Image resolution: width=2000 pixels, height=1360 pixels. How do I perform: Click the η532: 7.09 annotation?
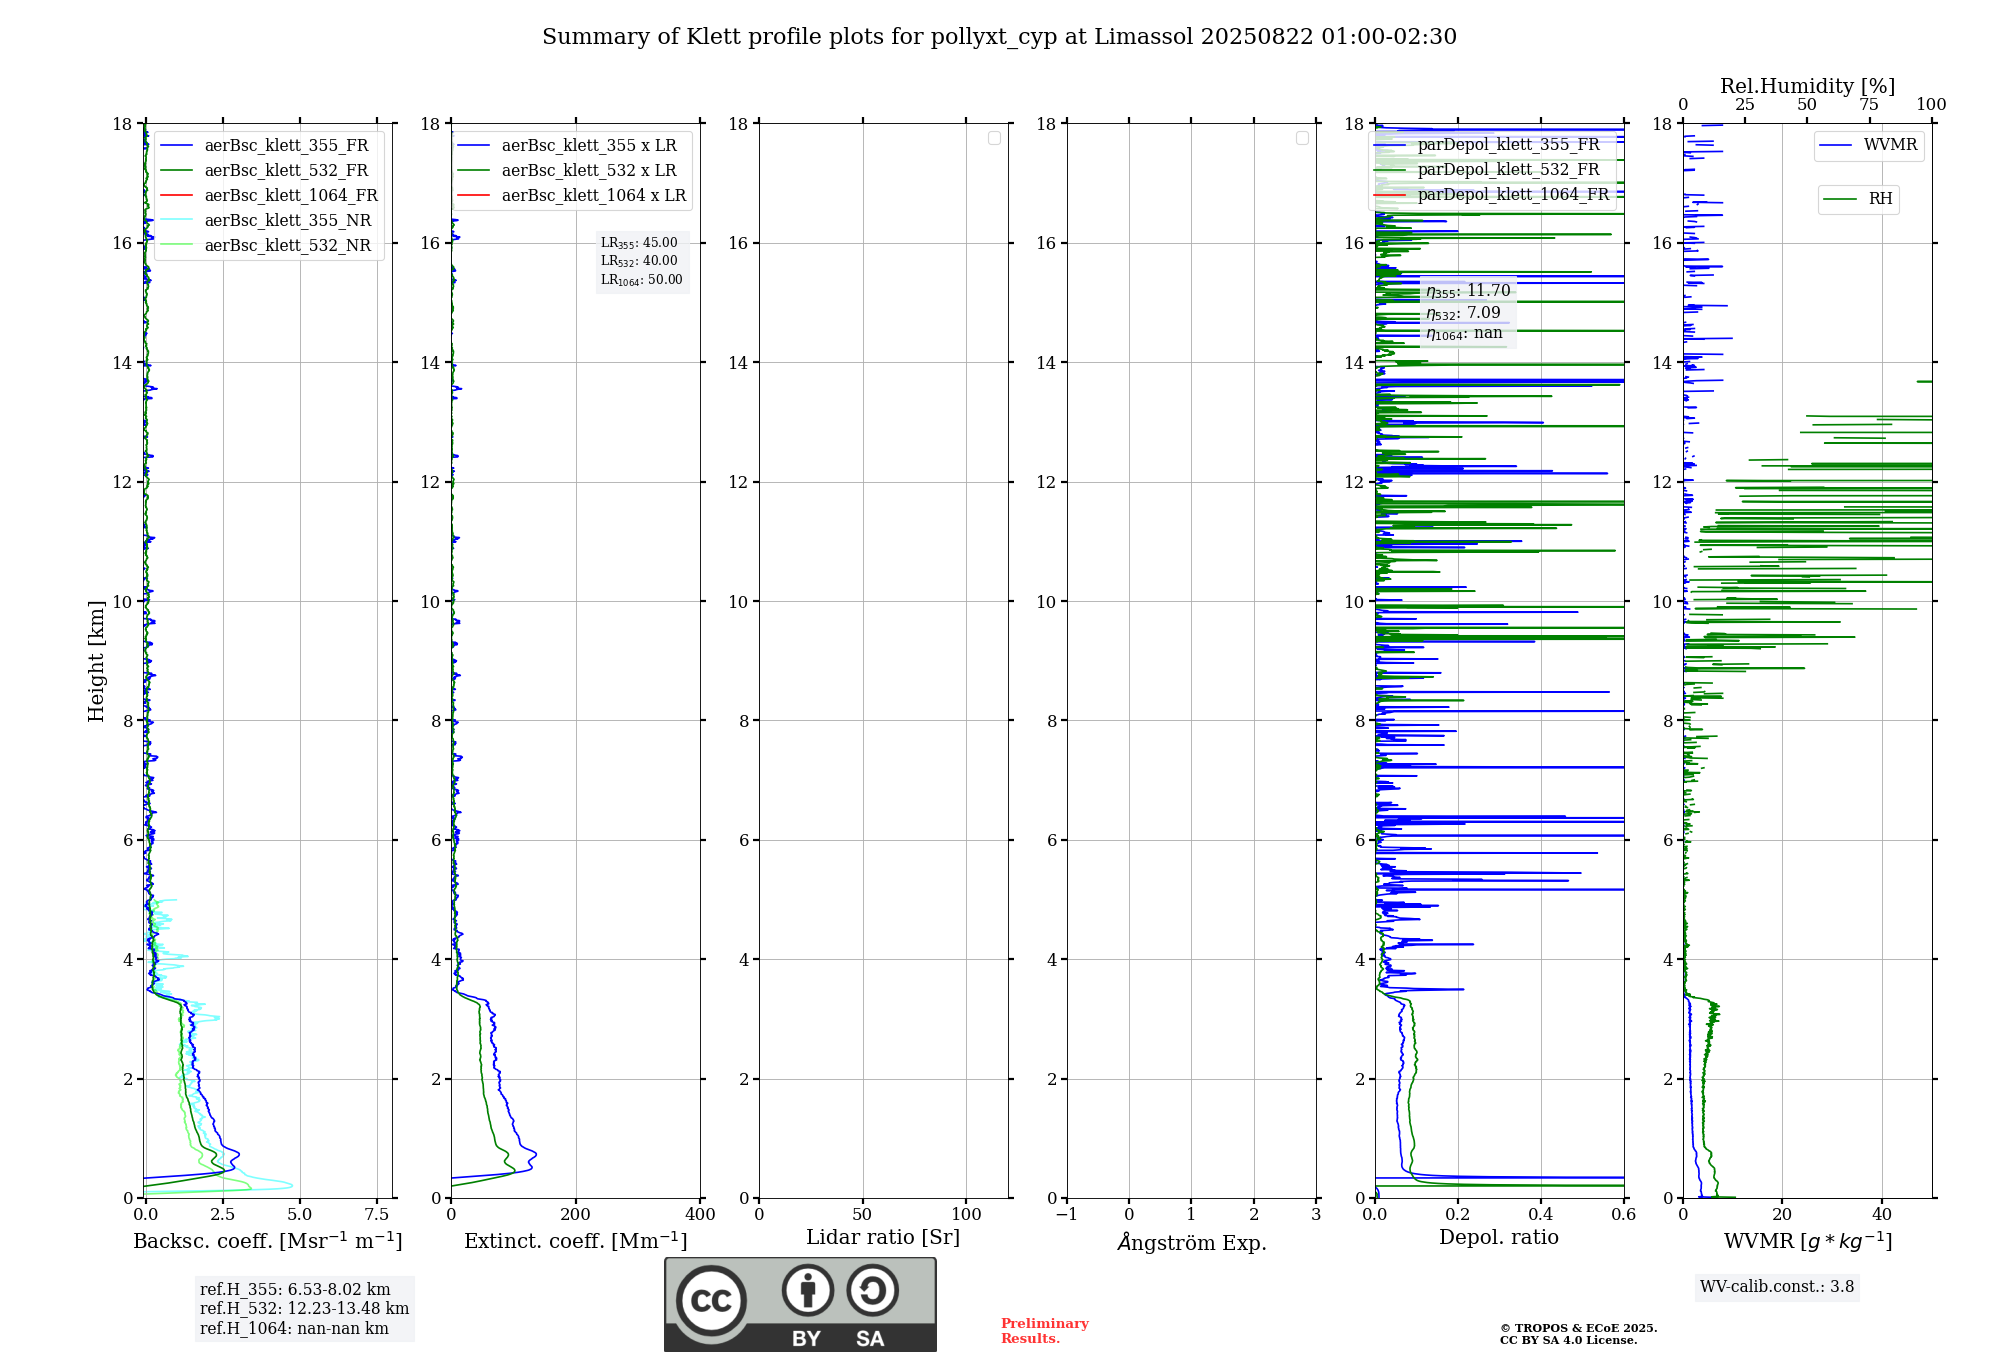tap(1463, 313)
